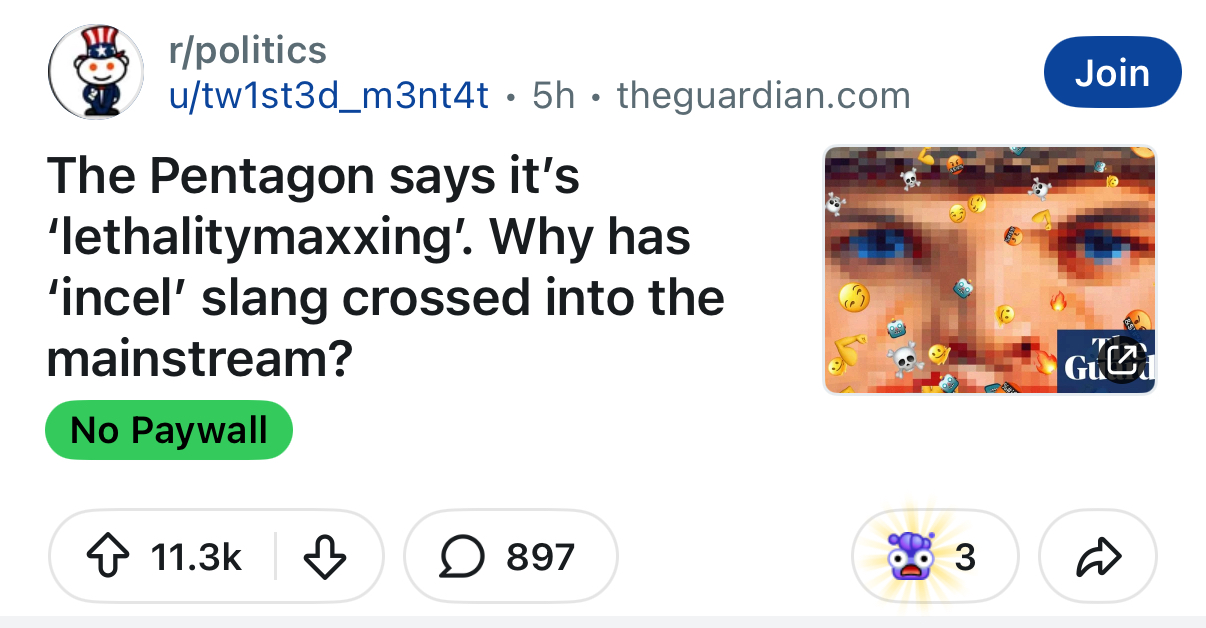Open the r/politics Uncle Sam avatar
The height and width of the screenshot is (628, 1206).
tap(96, 72)
